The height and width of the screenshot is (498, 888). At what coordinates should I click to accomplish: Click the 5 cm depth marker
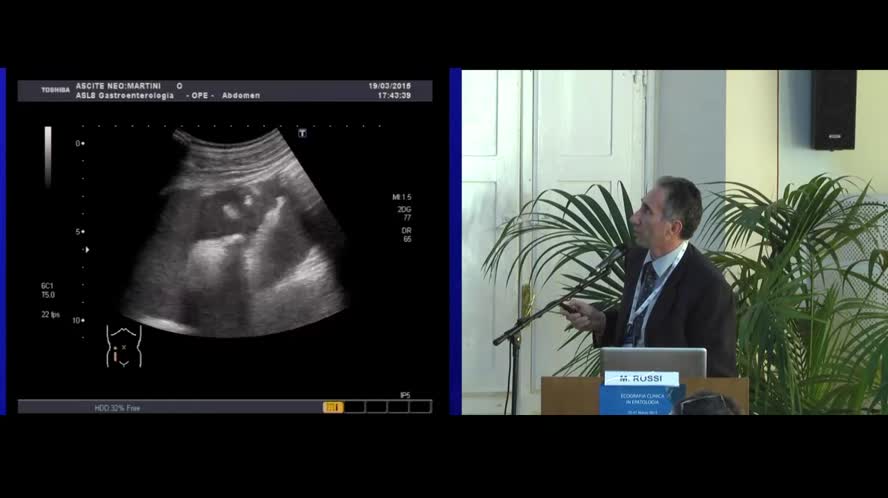(x=79, y=232)
